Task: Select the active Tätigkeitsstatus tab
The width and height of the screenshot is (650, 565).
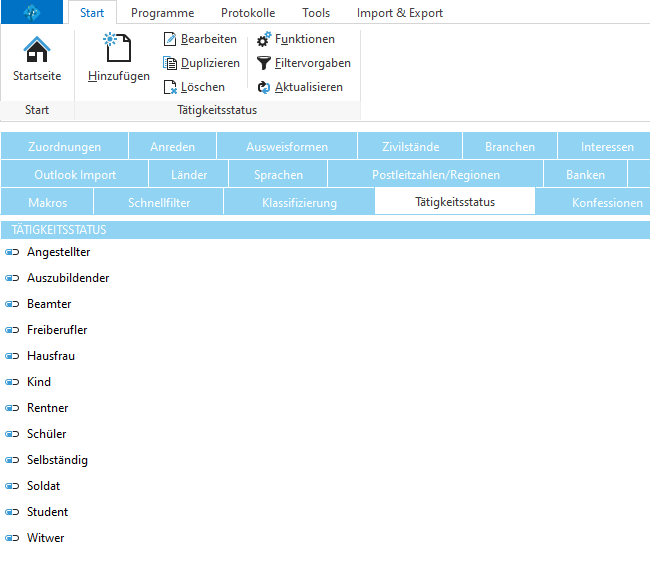Action: tap(455, 201)
